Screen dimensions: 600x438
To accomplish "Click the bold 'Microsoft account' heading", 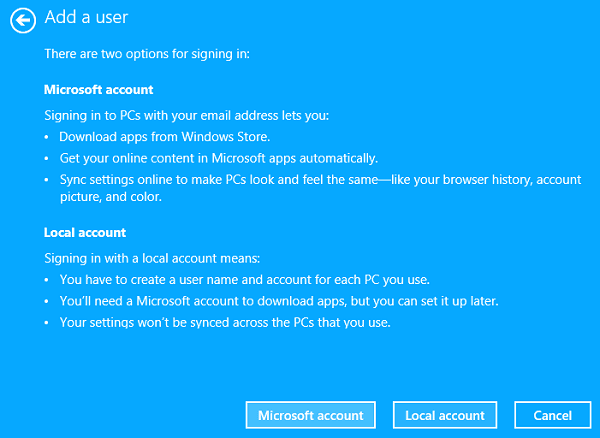I will point(99,90).
